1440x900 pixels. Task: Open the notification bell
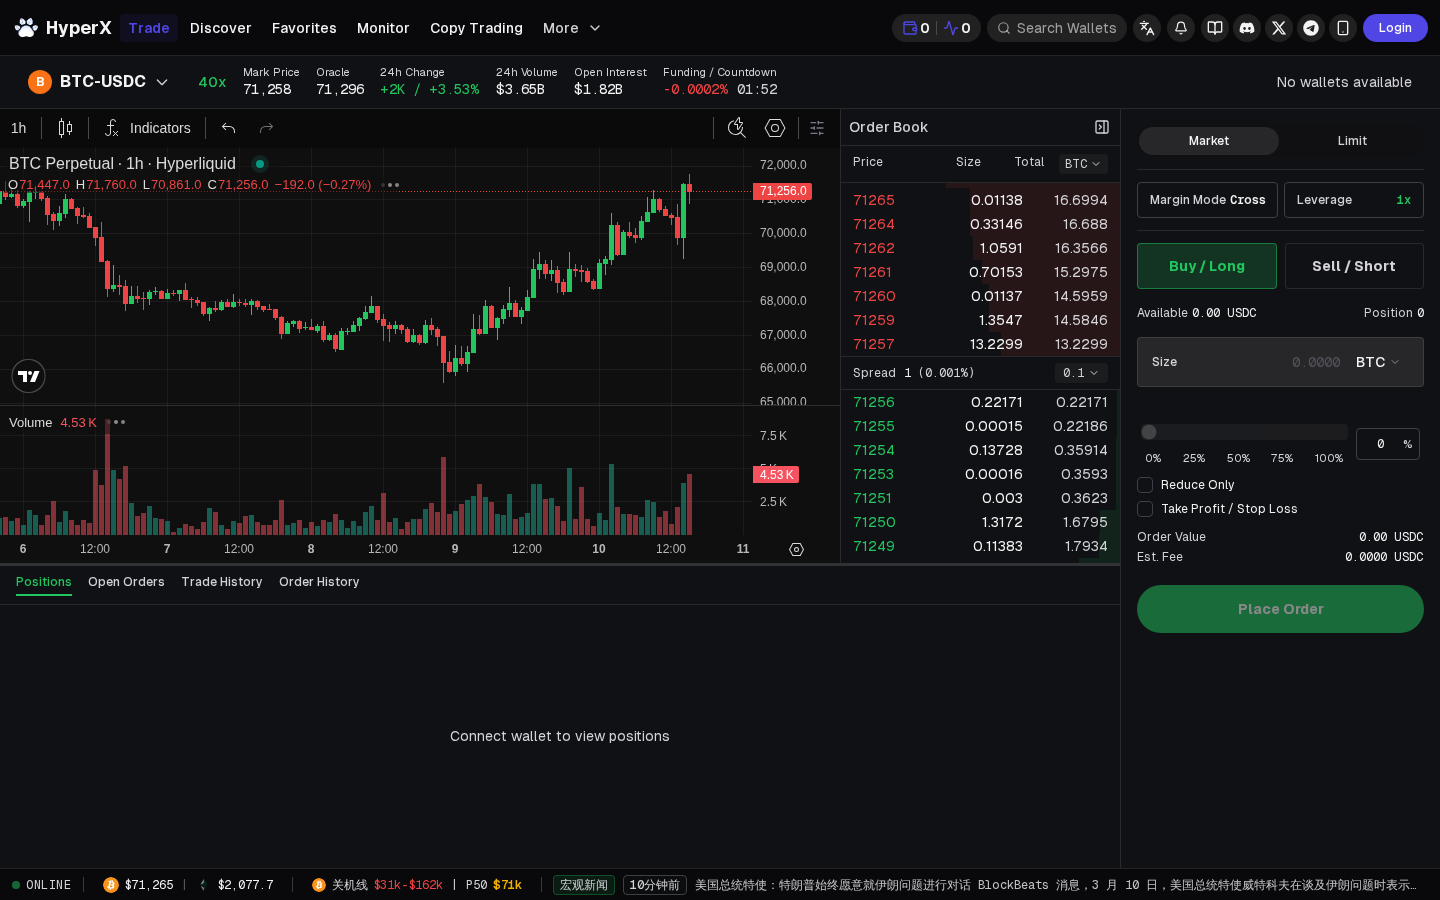pyautogui.click(x=1181, y=28)
